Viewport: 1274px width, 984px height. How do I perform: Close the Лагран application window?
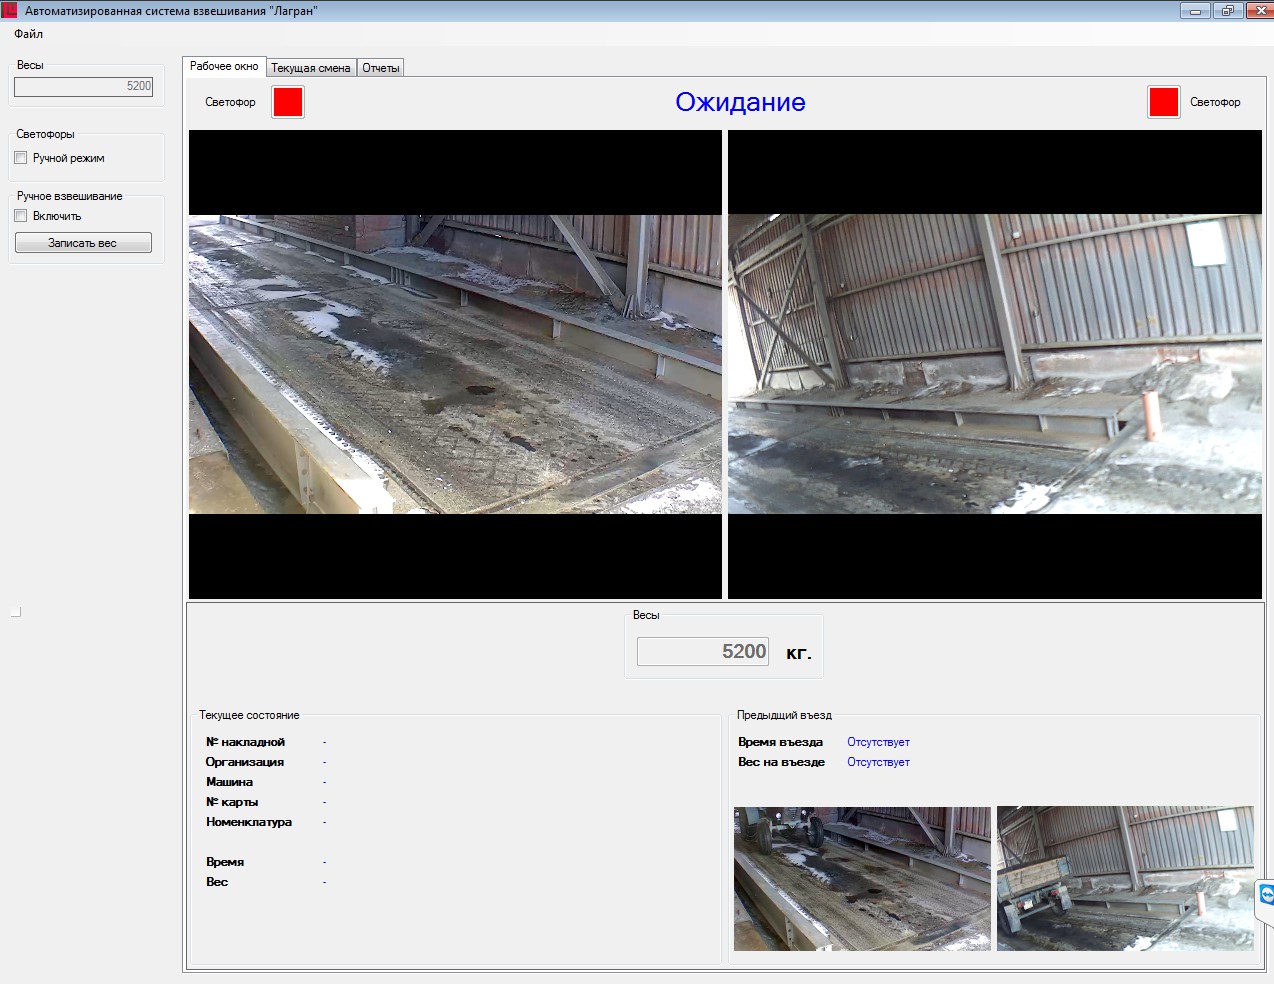point(1258,11)
